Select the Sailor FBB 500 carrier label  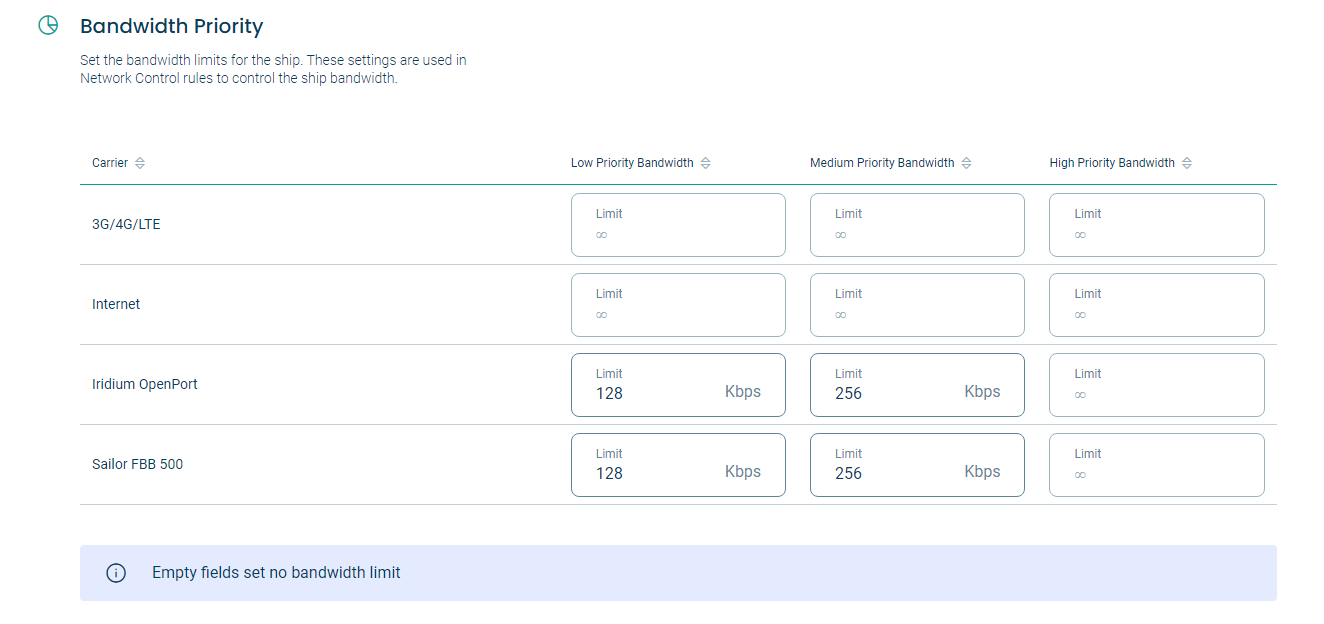point(137,464)
